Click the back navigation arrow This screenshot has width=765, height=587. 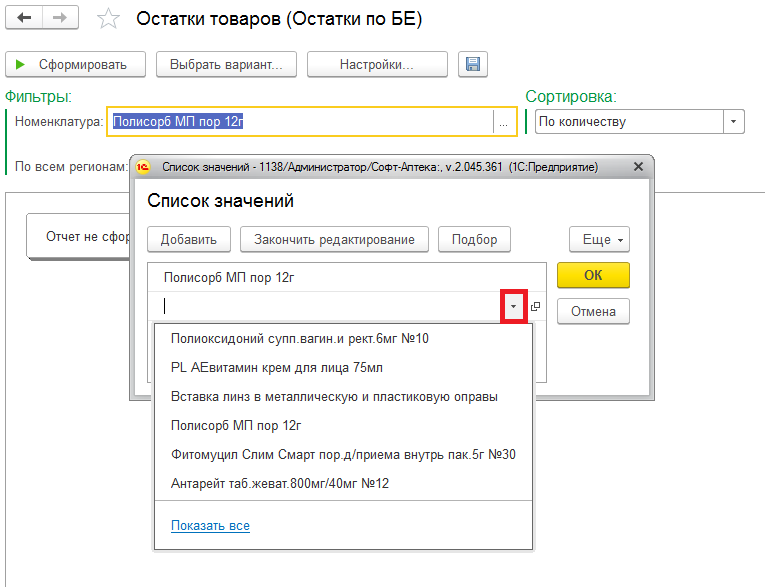24,19
